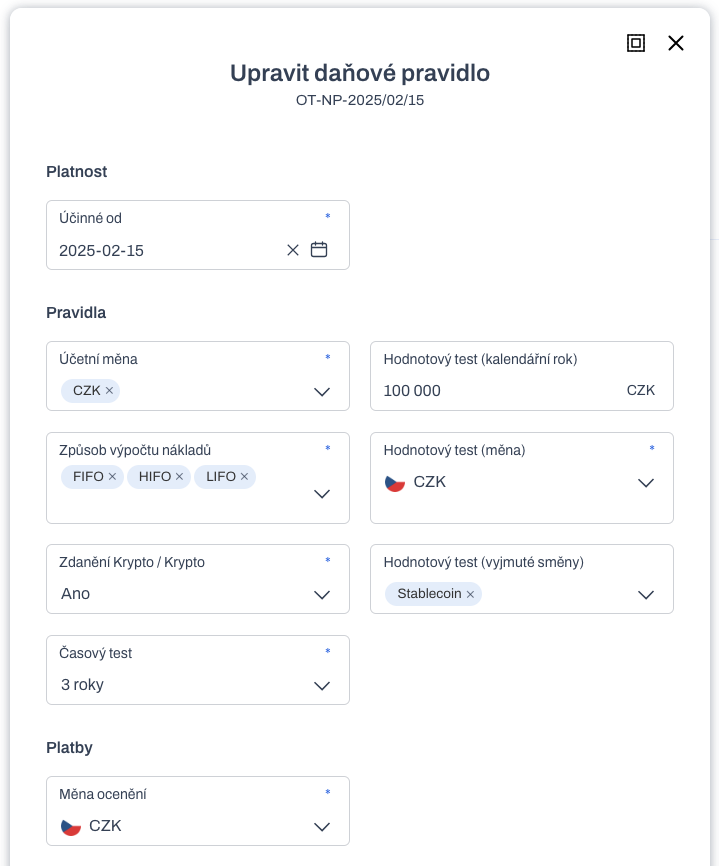Open the Zdanění Krypto / Krypto dropdown
The image size is (719, 866).
[x=322, y=594]
